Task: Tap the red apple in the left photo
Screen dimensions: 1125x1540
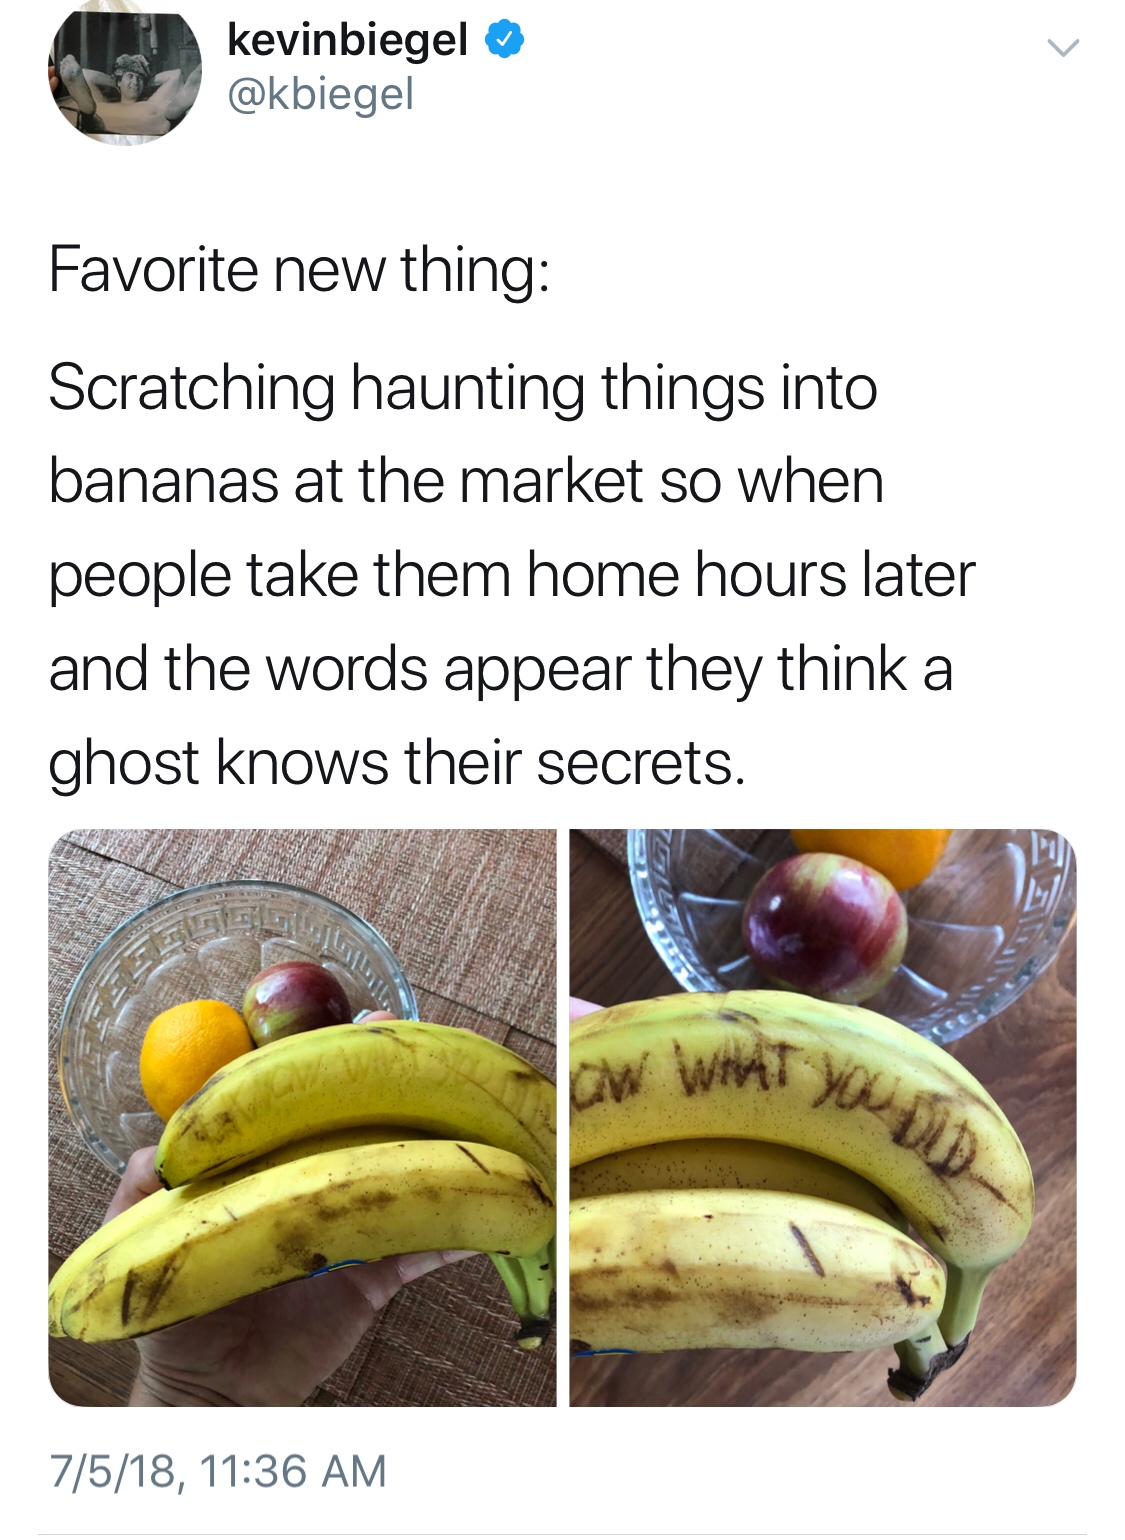Action: click(x=297, y=1000)
